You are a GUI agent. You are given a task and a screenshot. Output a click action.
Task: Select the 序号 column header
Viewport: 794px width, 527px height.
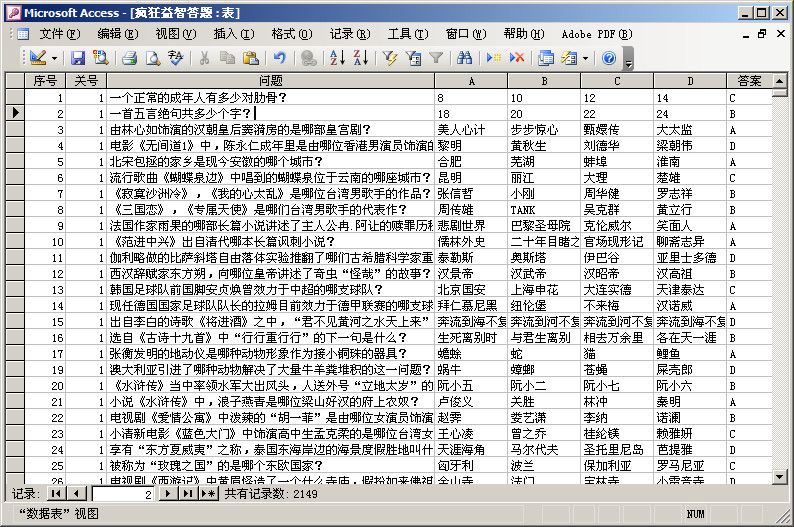click(45, 80)
